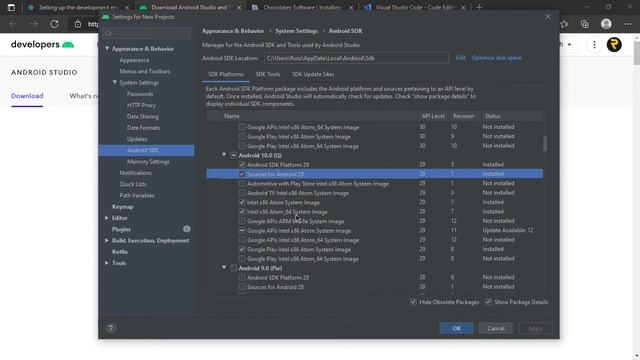
Task: Click Apply button
Action: click(x=535, y=328)
